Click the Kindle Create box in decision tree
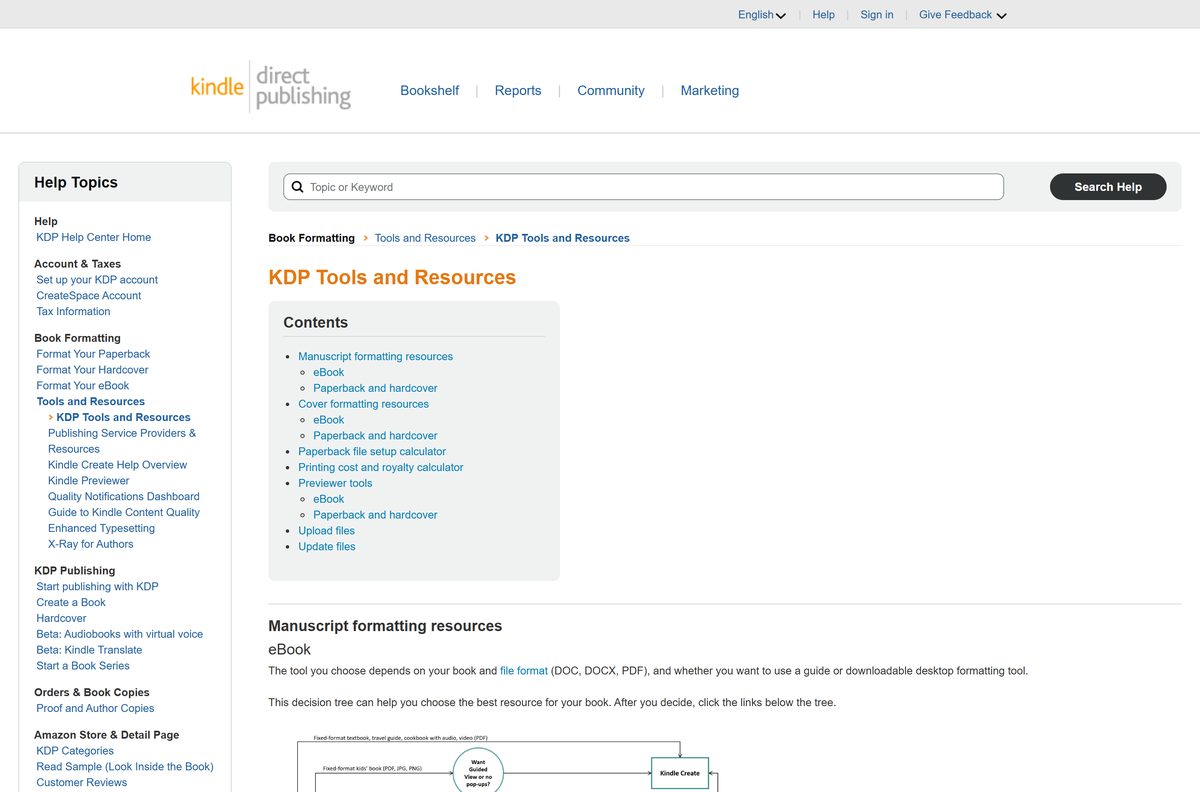Screen dimensions: 1200x792 coord(680,773)
